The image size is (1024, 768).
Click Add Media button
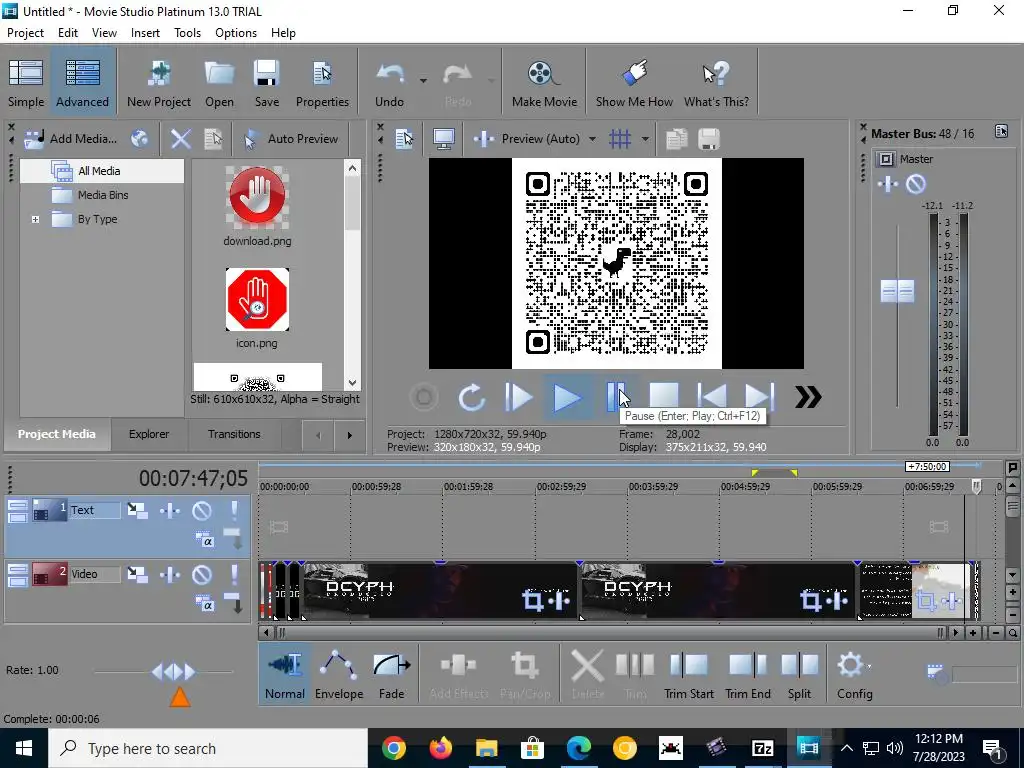coord(71,138)
